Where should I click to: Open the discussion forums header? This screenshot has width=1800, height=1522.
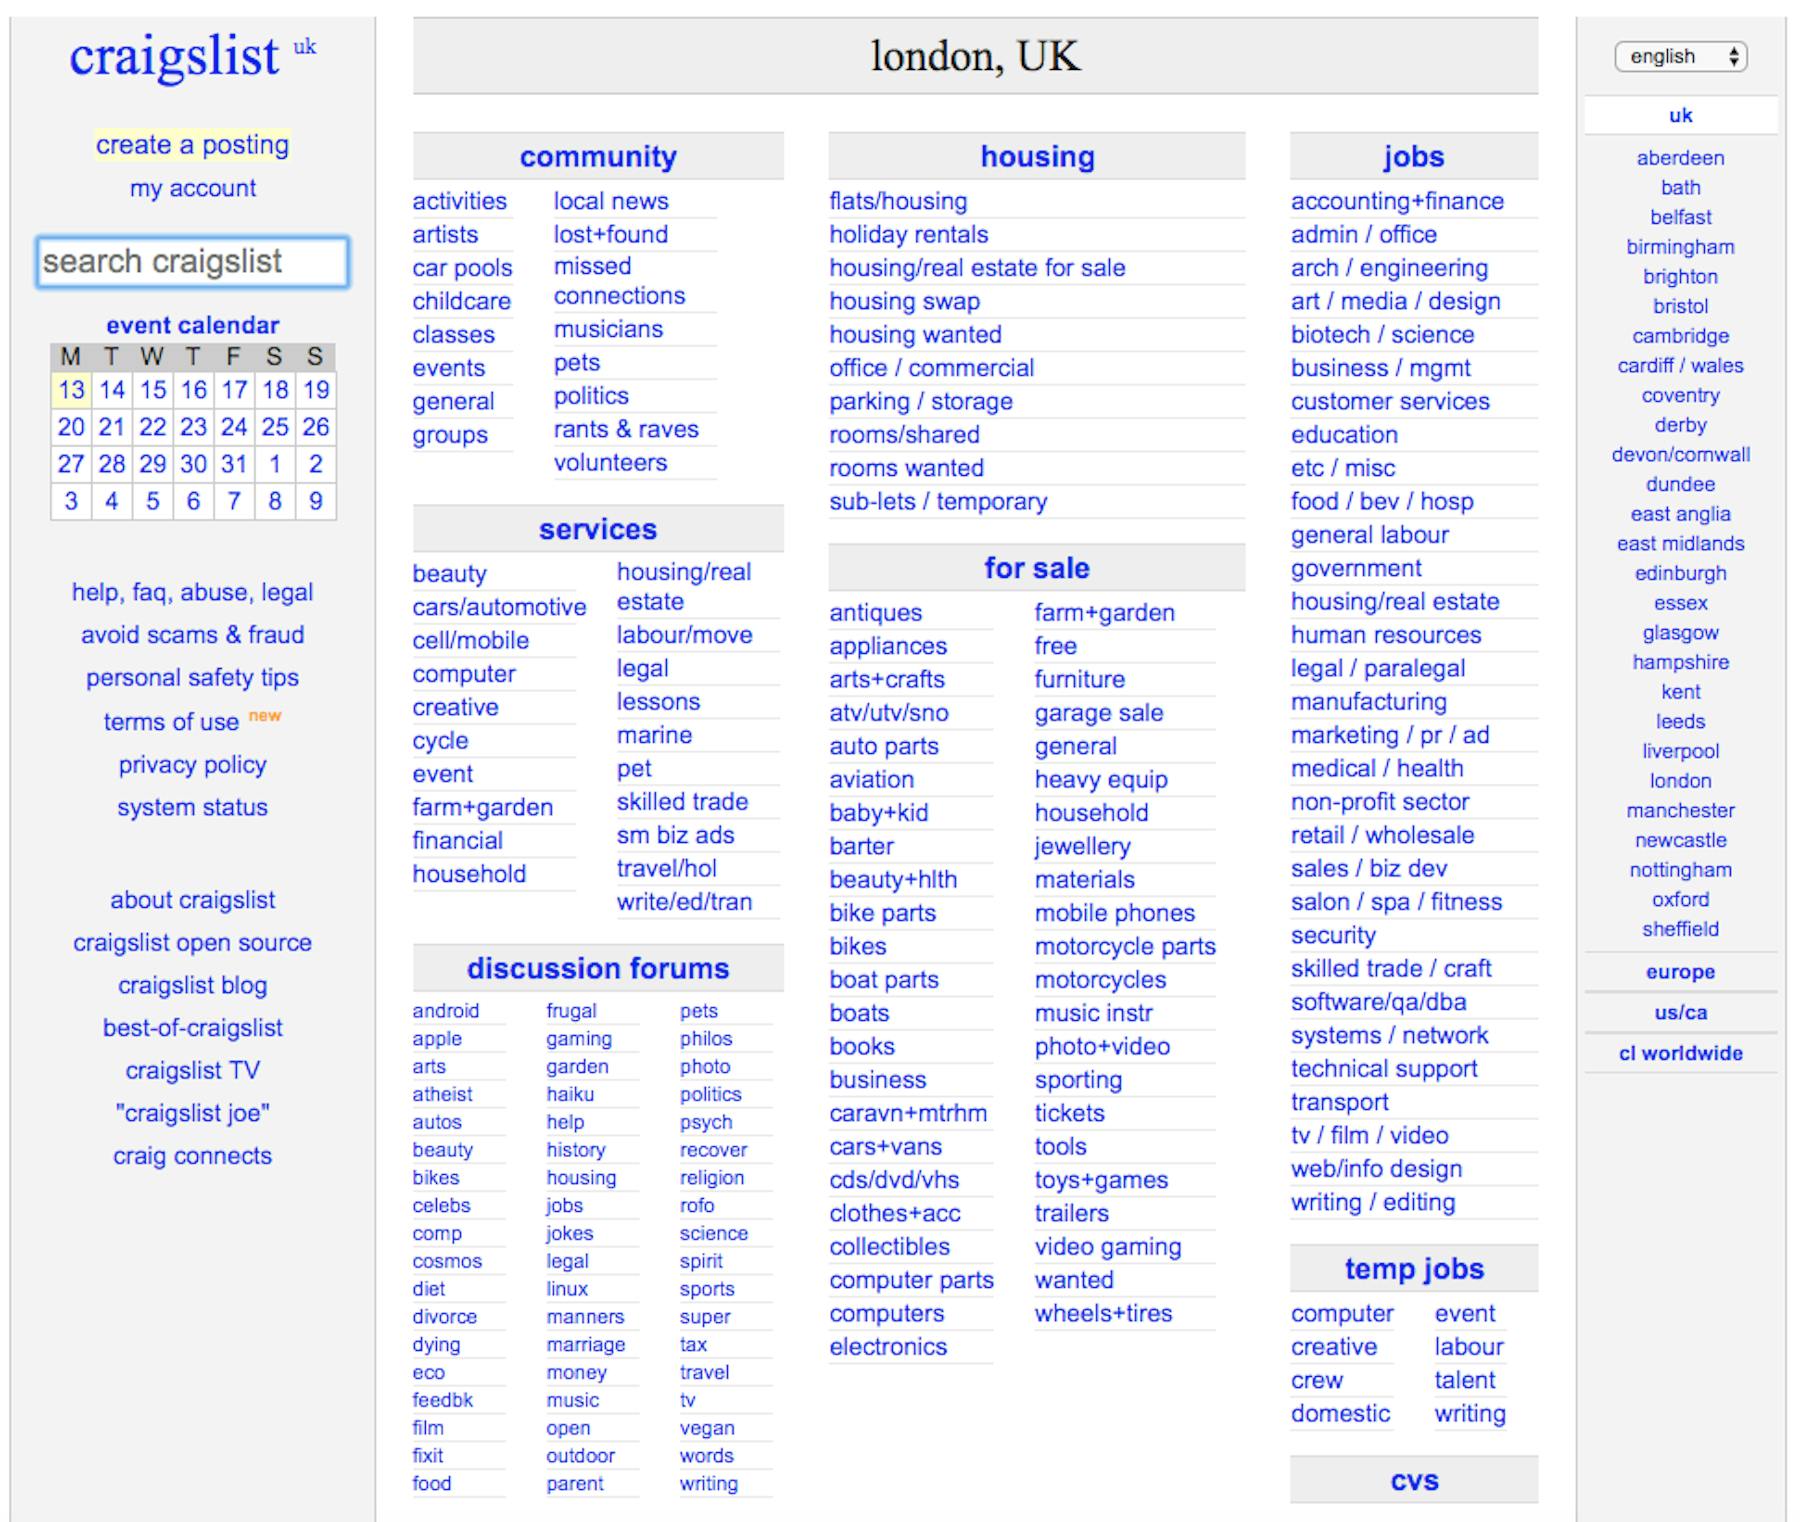598,969
